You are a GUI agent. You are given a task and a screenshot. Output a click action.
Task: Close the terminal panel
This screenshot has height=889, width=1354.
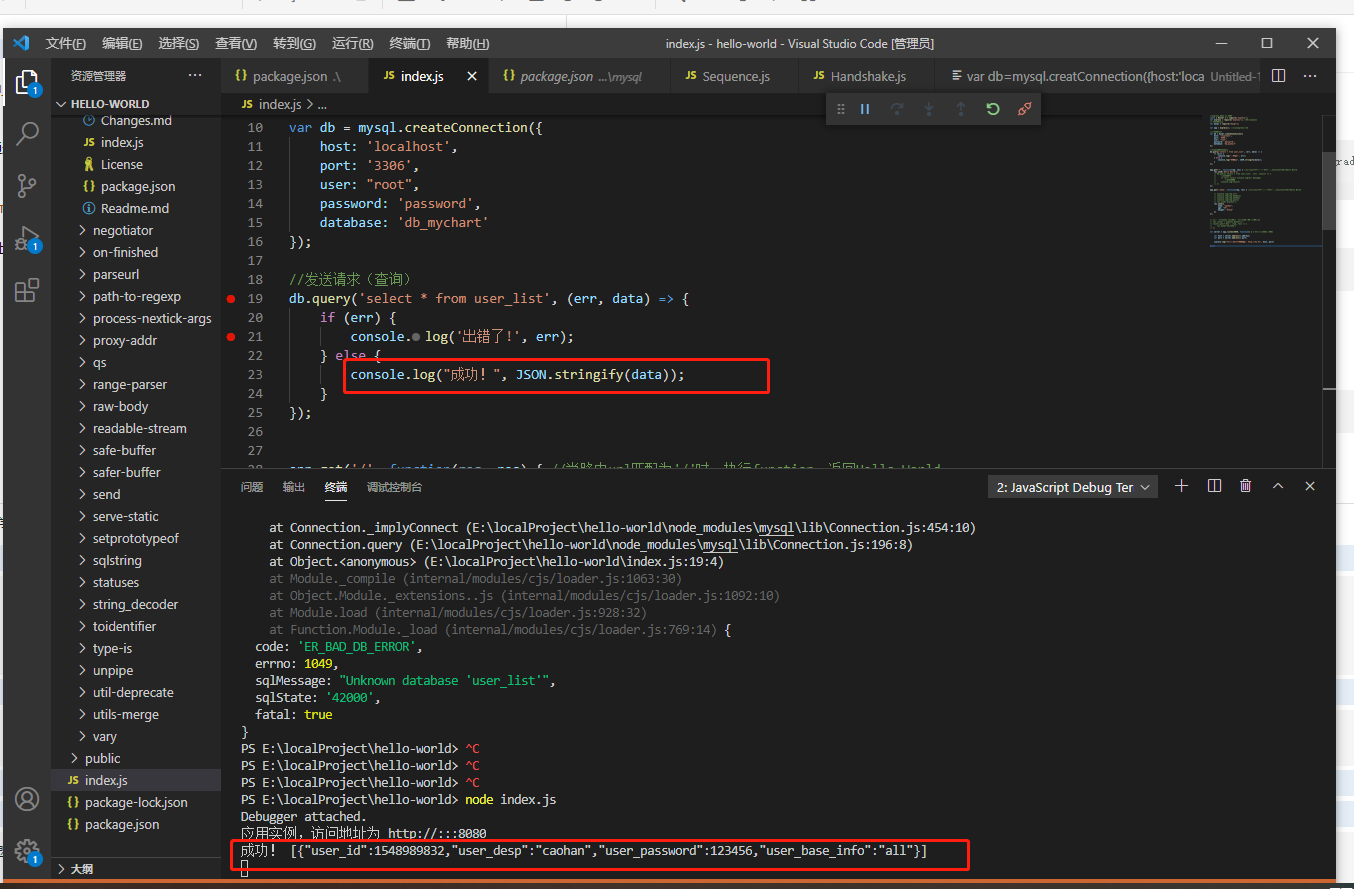(x=1310, y=486)
